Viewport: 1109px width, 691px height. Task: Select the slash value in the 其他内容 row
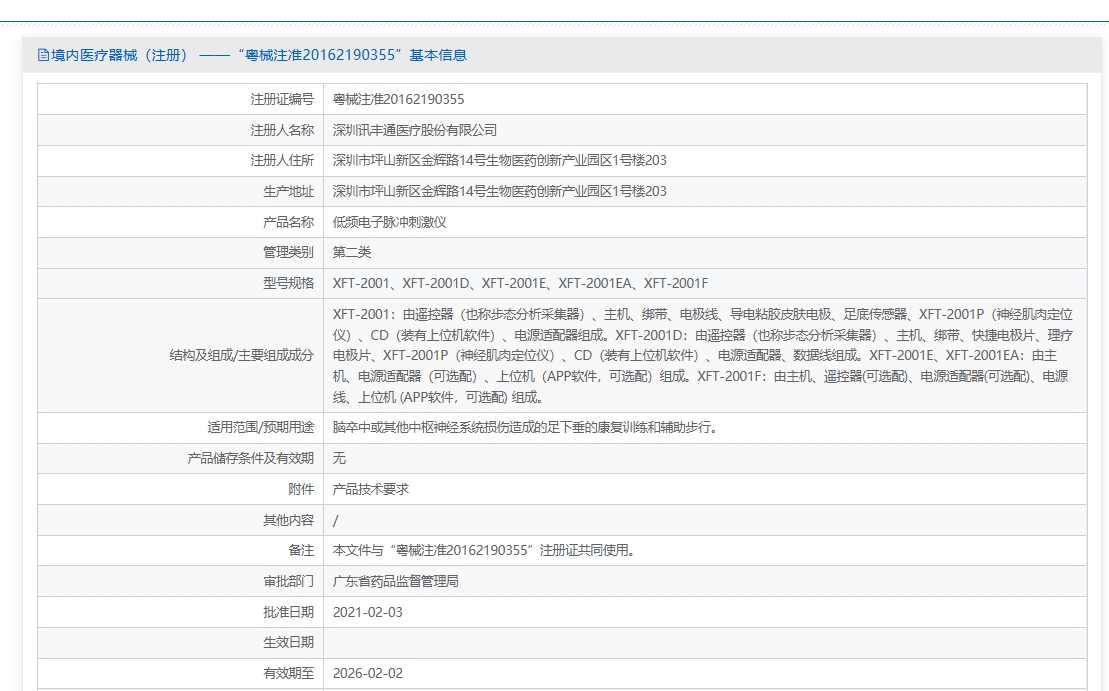(336, 521)
